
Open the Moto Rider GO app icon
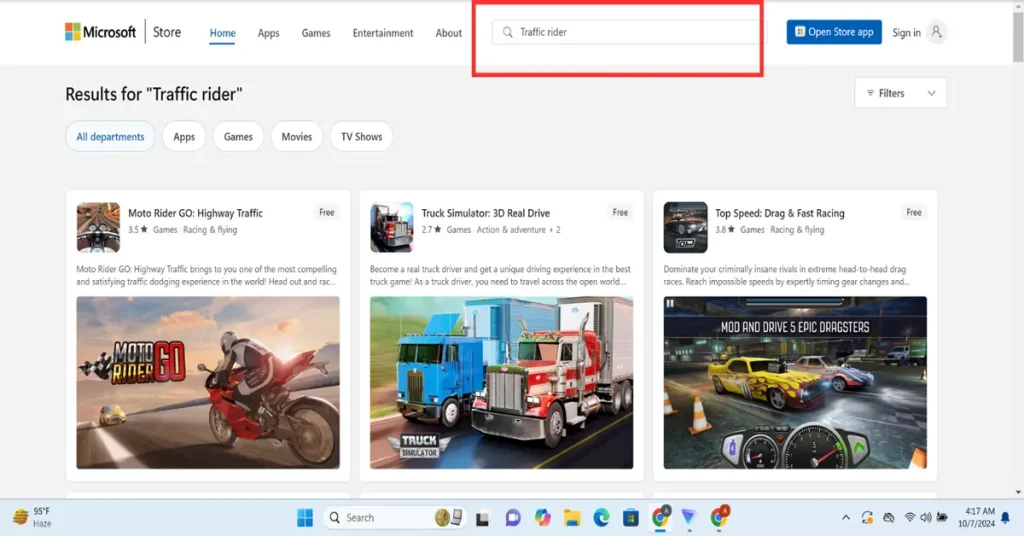(98, 227)
